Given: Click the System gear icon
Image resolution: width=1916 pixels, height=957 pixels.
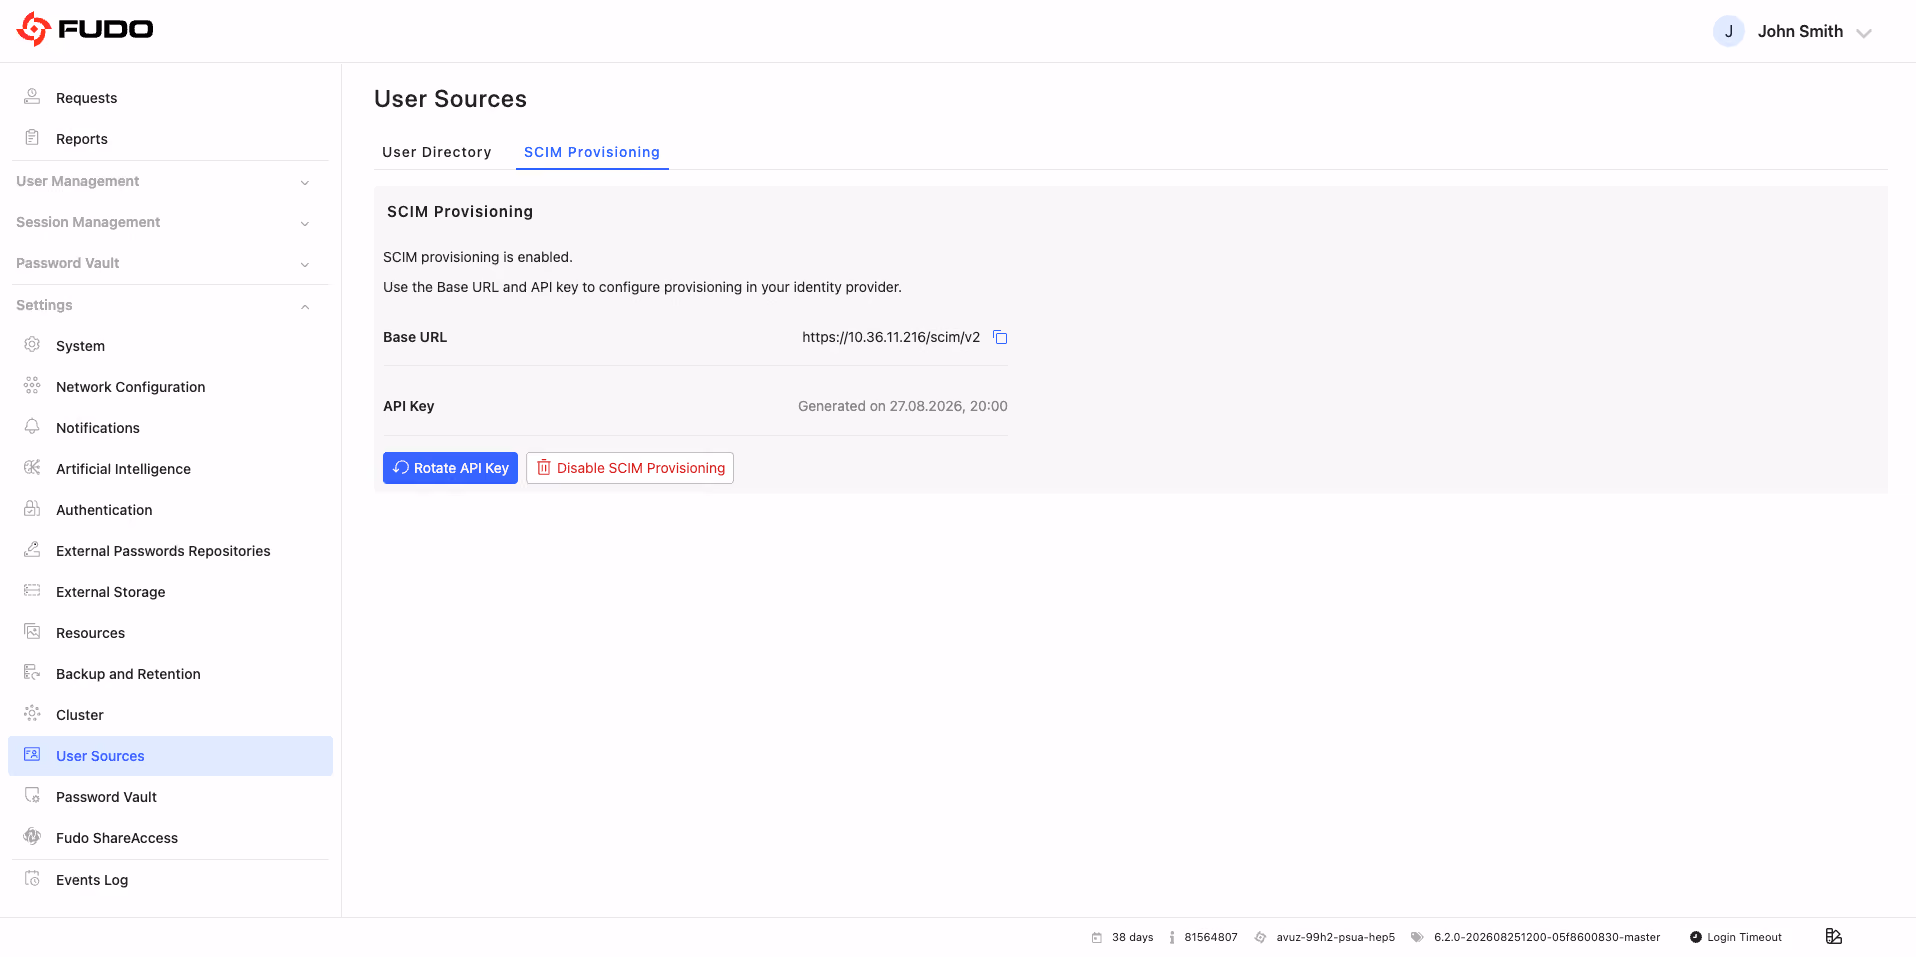Looking at the screenshot, I should (x=32, y=345).
